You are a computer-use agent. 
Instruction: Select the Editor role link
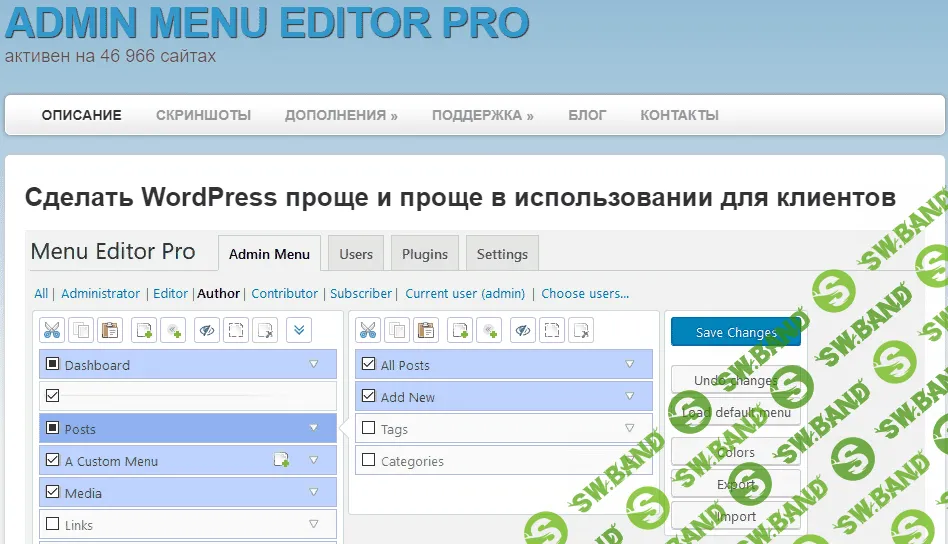tap(170, 293)
